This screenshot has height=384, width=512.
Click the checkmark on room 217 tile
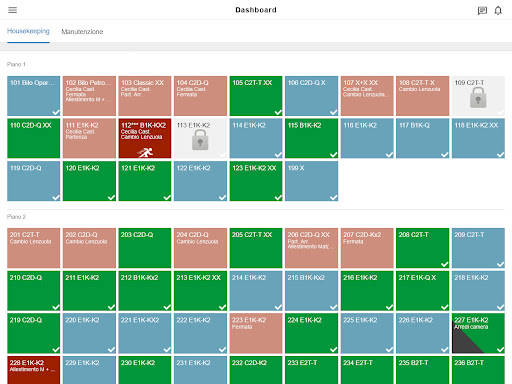pos(445,307)
